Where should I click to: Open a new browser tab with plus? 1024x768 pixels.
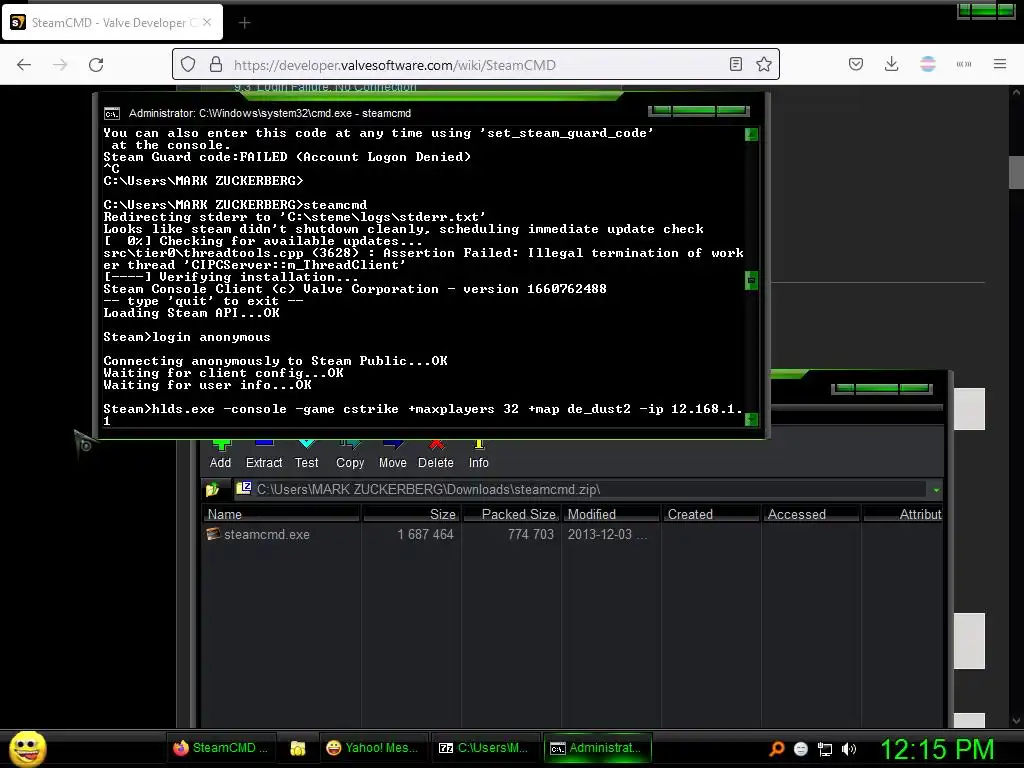point(244,23)
